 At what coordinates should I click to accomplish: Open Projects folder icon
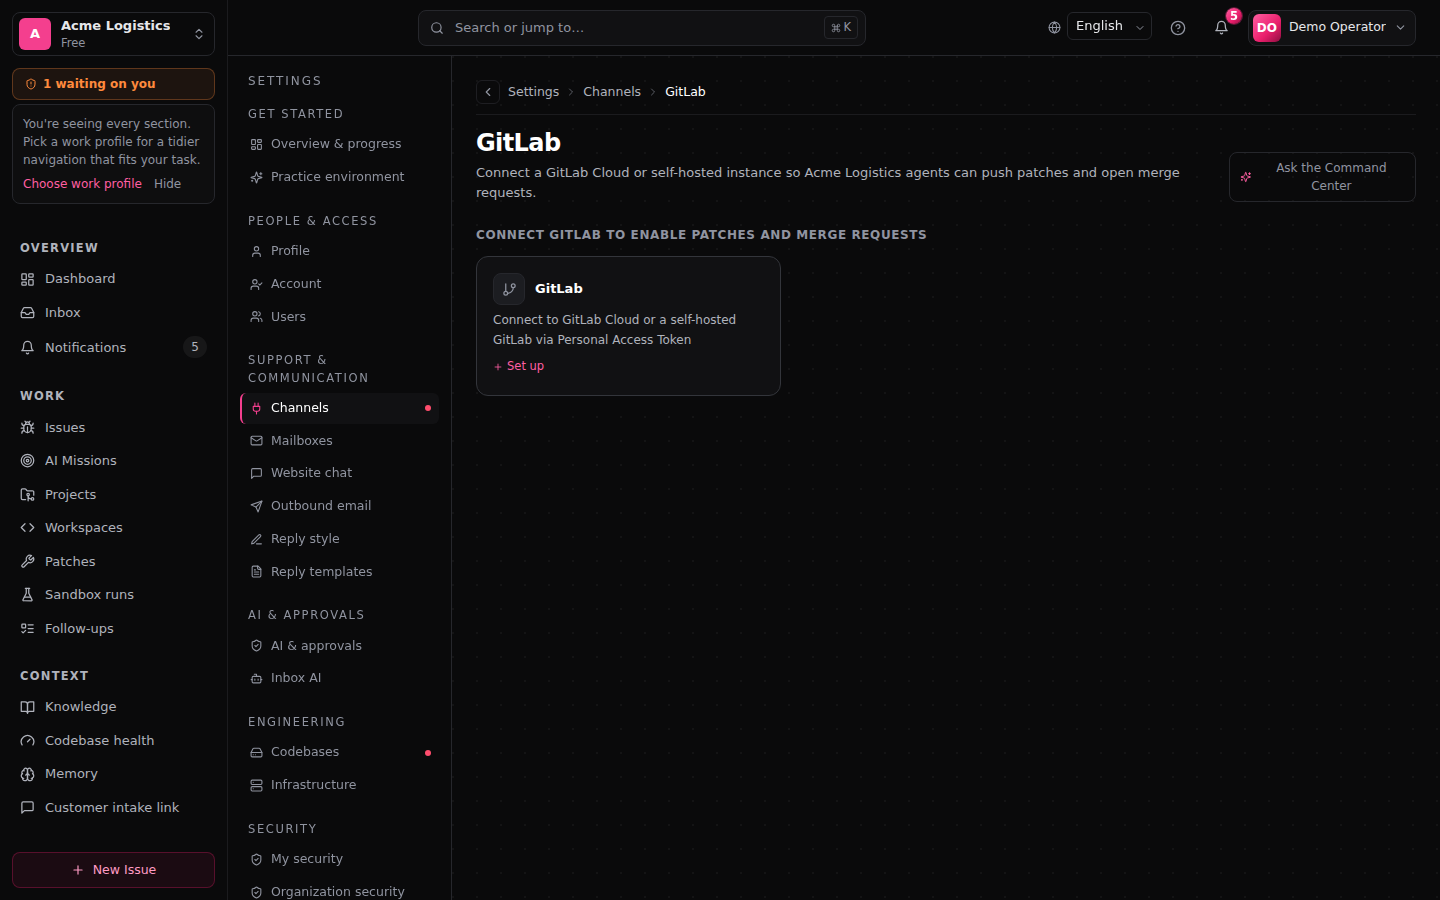[28, 495]
